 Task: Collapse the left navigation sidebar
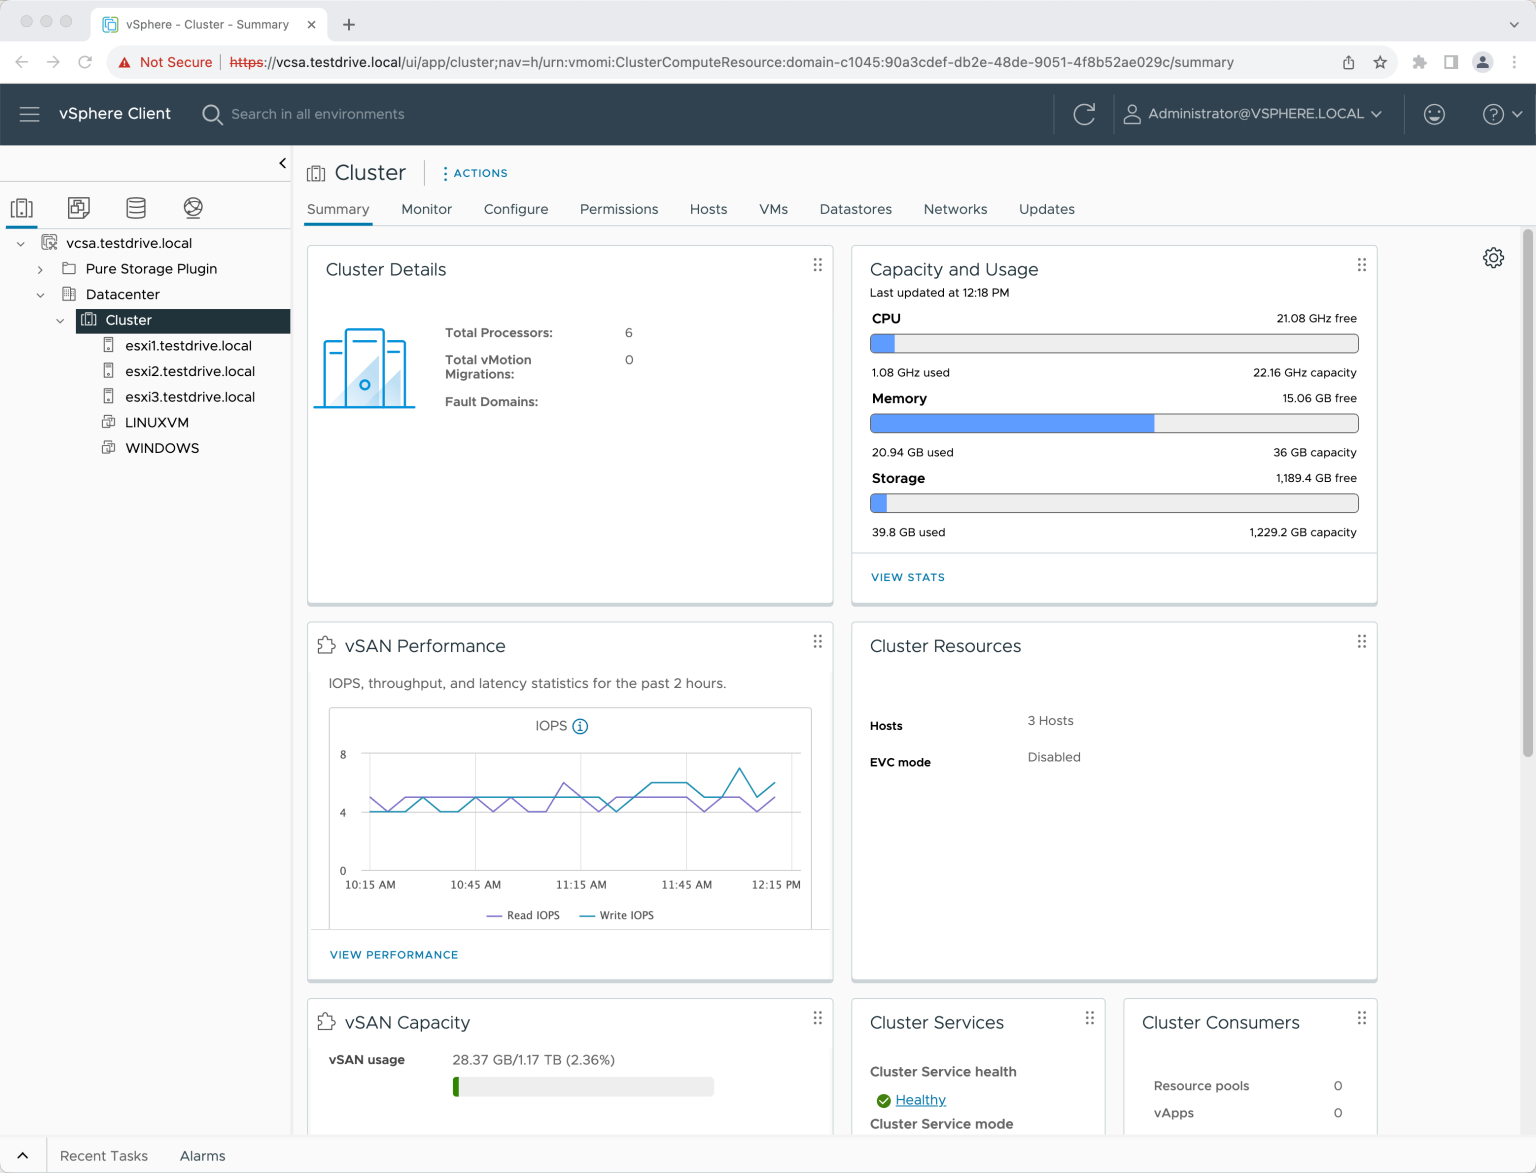283,163
